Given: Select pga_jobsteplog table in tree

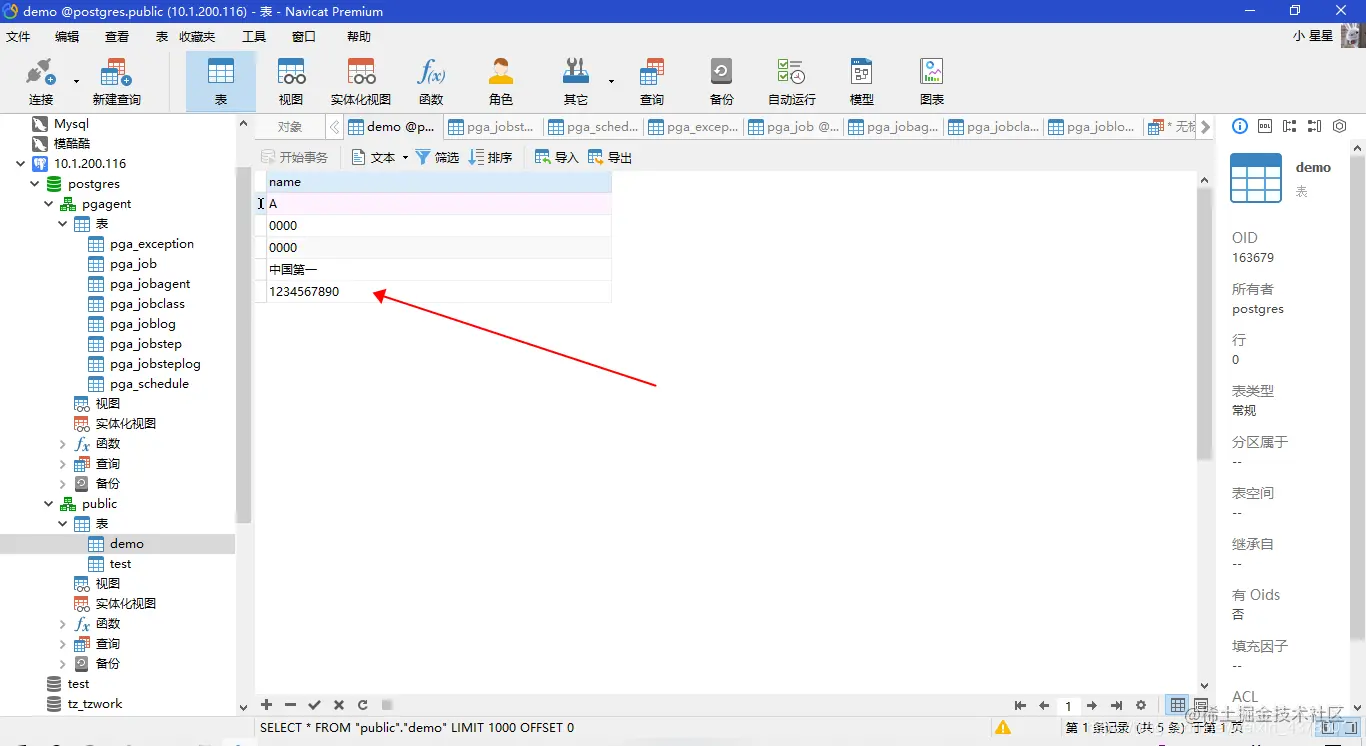Looking at the screenshot, I should point(155,364).
